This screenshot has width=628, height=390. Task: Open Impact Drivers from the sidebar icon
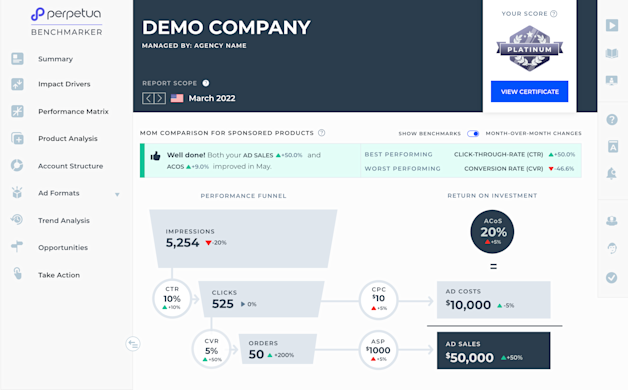(x=17, y=84)
